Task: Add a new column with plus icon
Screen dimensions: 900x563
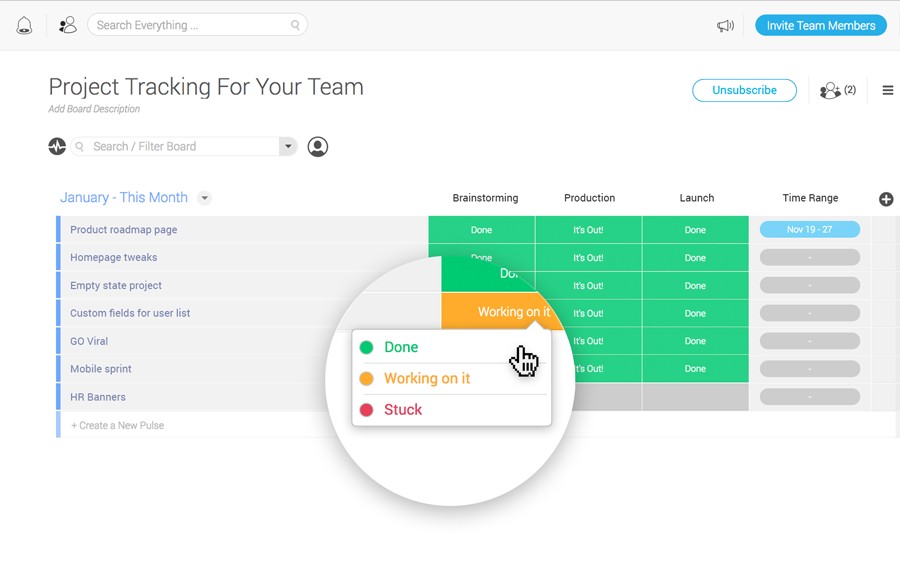Action: coord(886,199)
